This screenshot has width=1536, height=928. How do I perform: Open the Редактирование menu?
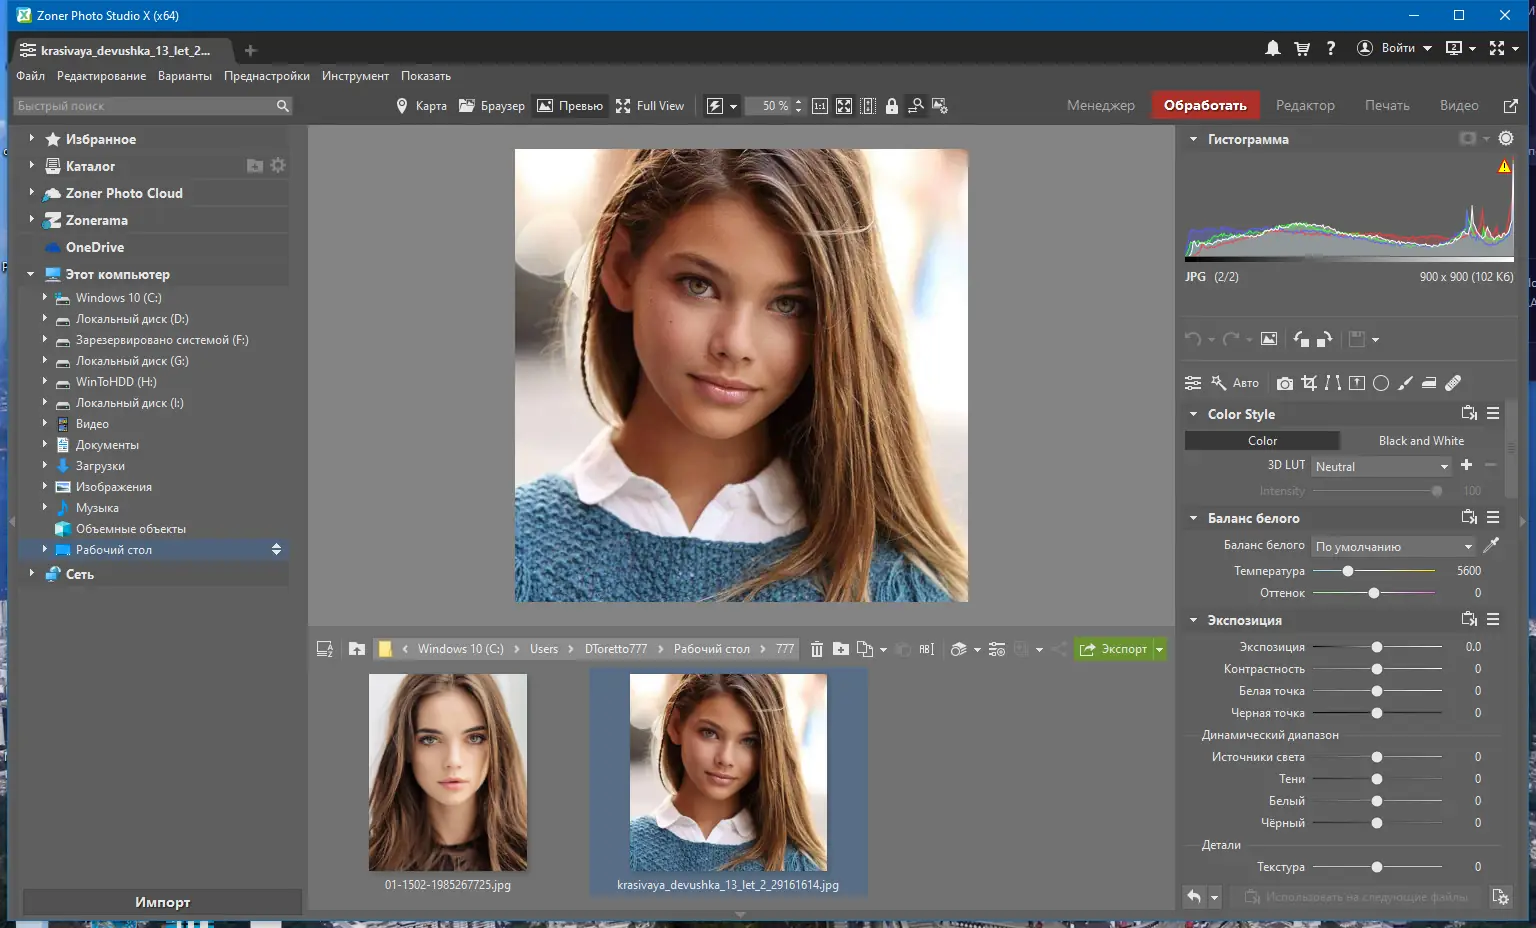[101, 76]
